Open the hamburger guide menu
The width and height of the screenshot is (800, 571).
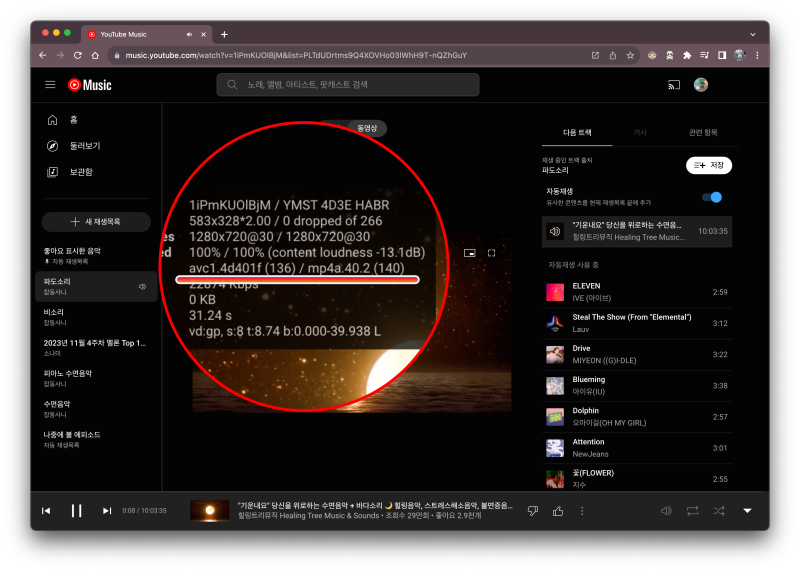tap(50, 85)
